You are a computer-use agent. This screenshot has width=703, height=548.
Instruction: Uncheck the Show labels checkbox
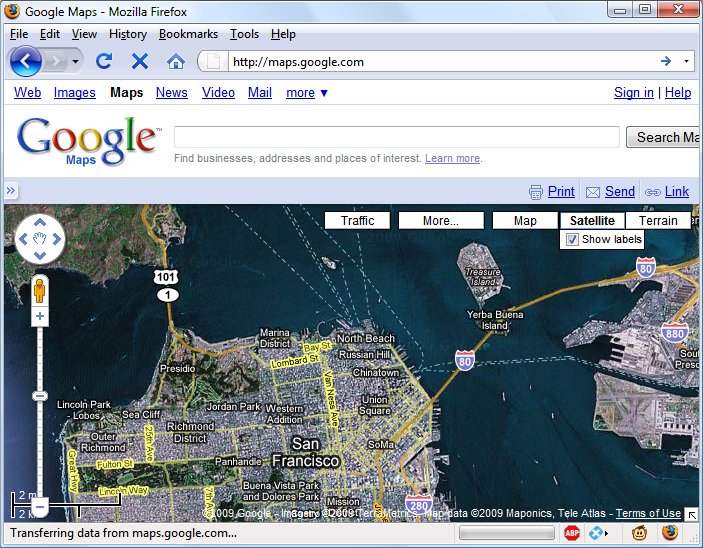coord(572,239)
